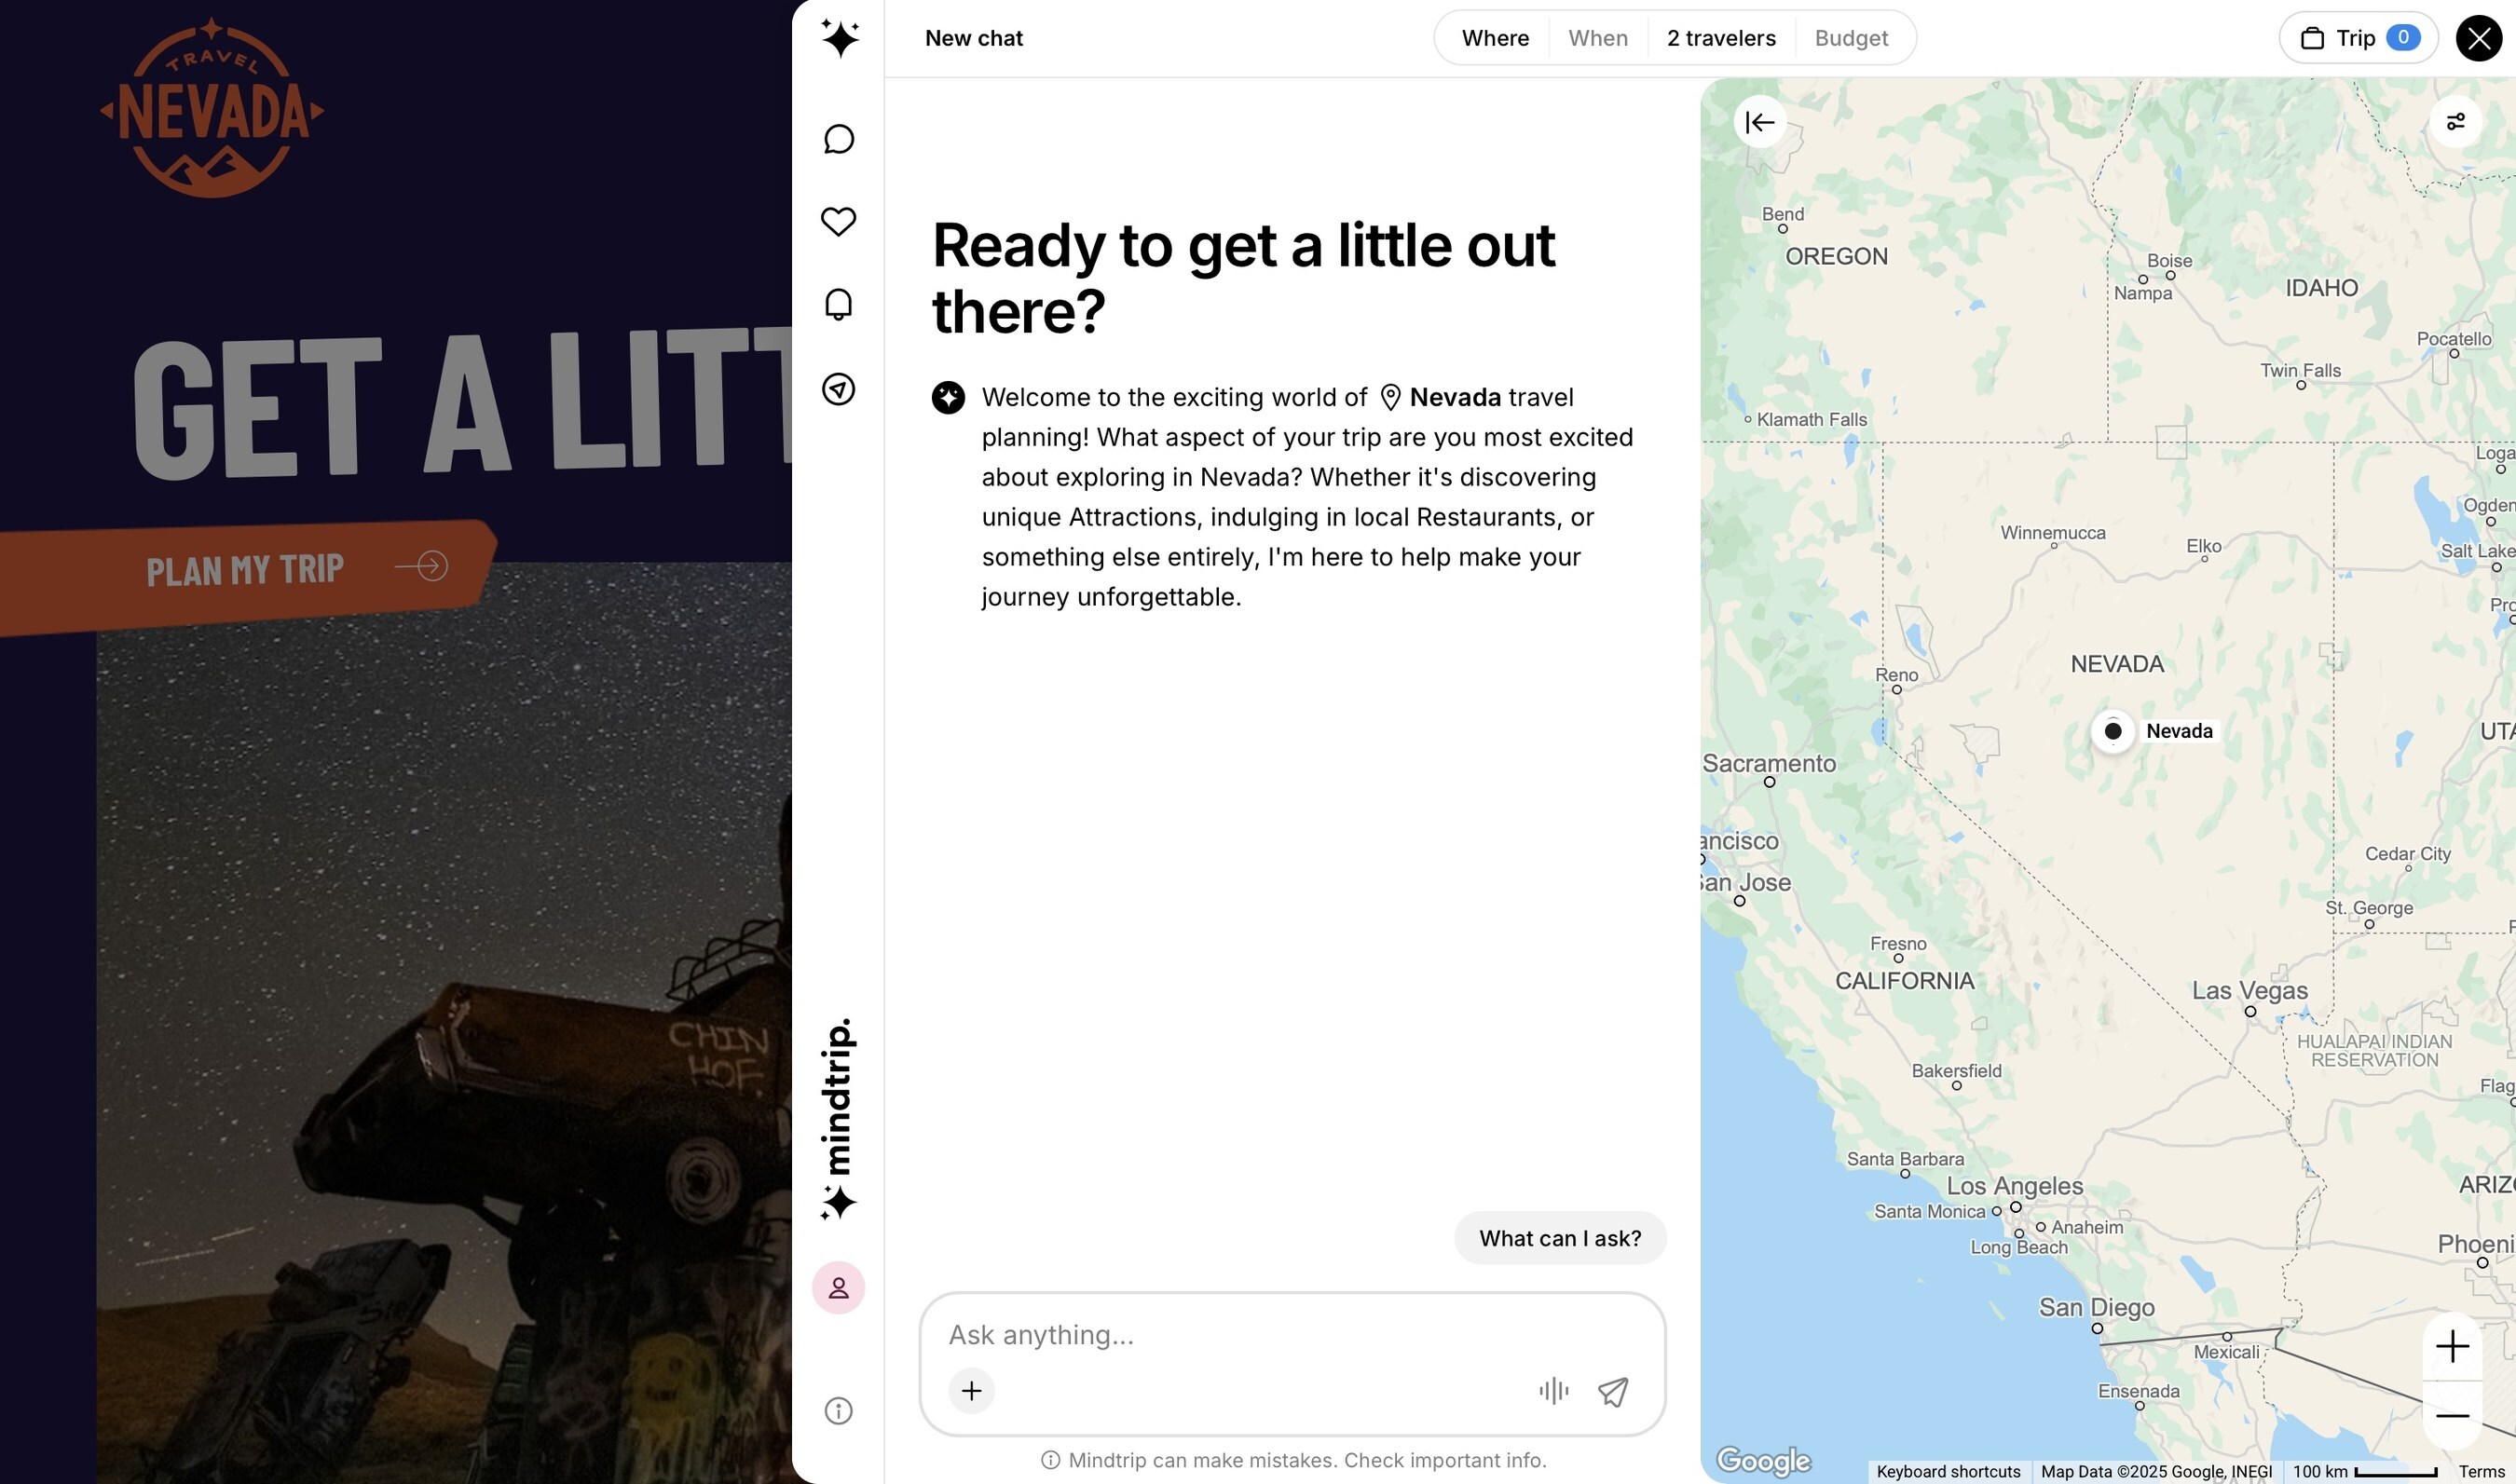Zoom in using the map plus control
Image resolution: width=2516 pixels, height=1484 pixels.
click(x=2453, y=1346)
